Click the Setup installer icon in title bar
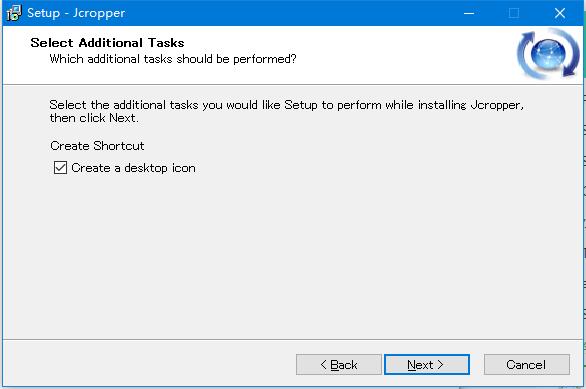Viewport: 586px width, 389px height. tap(14, 13)
